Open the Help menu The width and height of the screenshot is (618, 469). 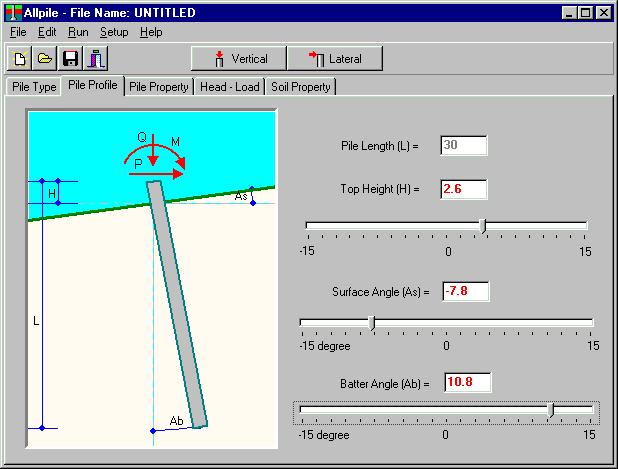151,32
